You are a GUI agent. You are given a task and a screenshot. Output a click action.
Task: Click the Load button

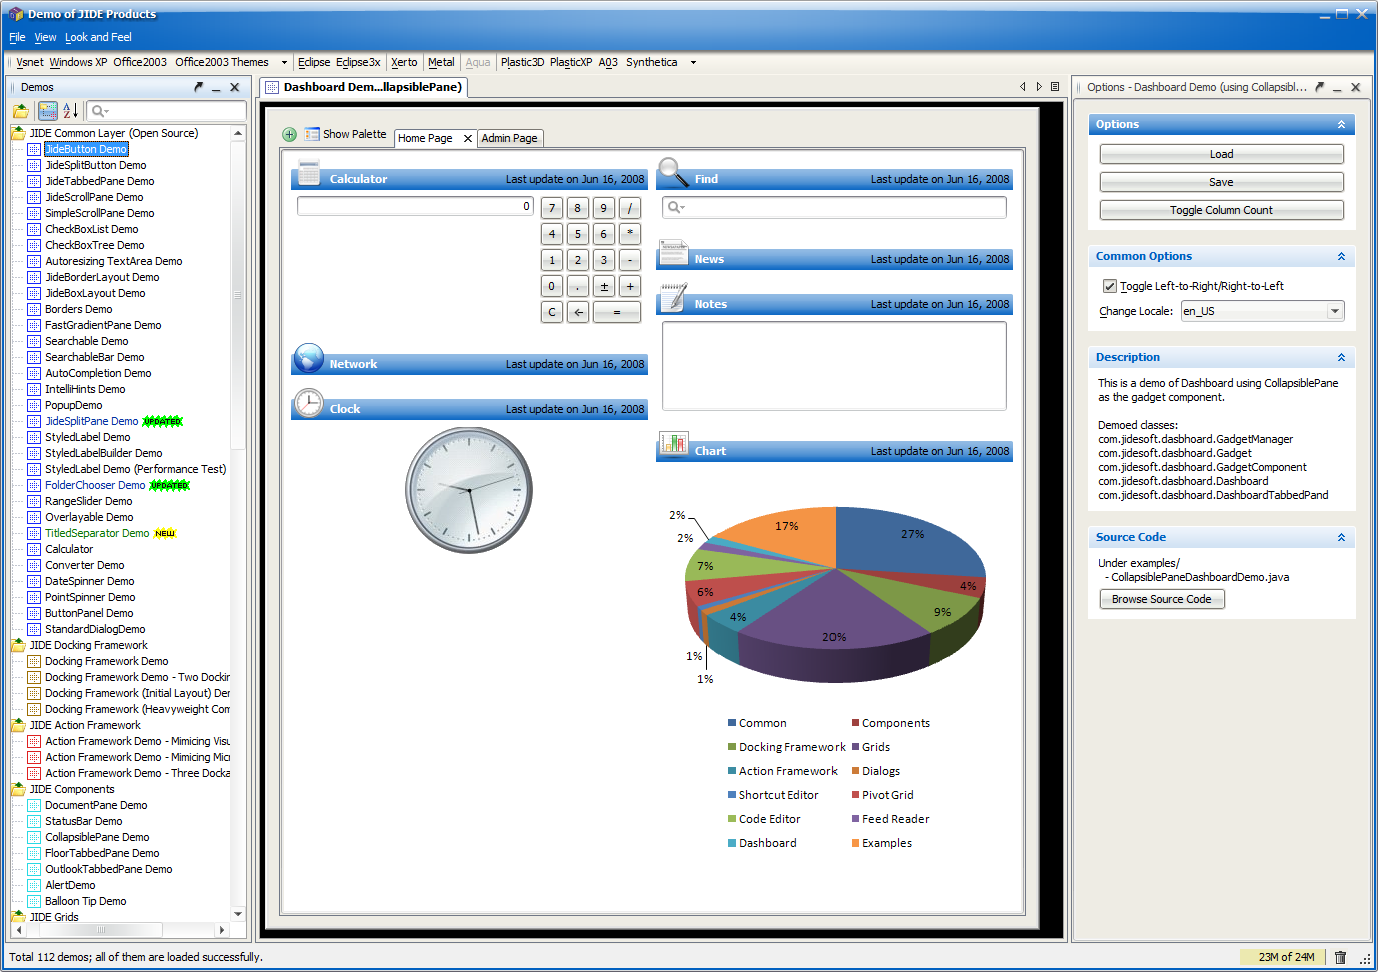(x=1221, y=154)
